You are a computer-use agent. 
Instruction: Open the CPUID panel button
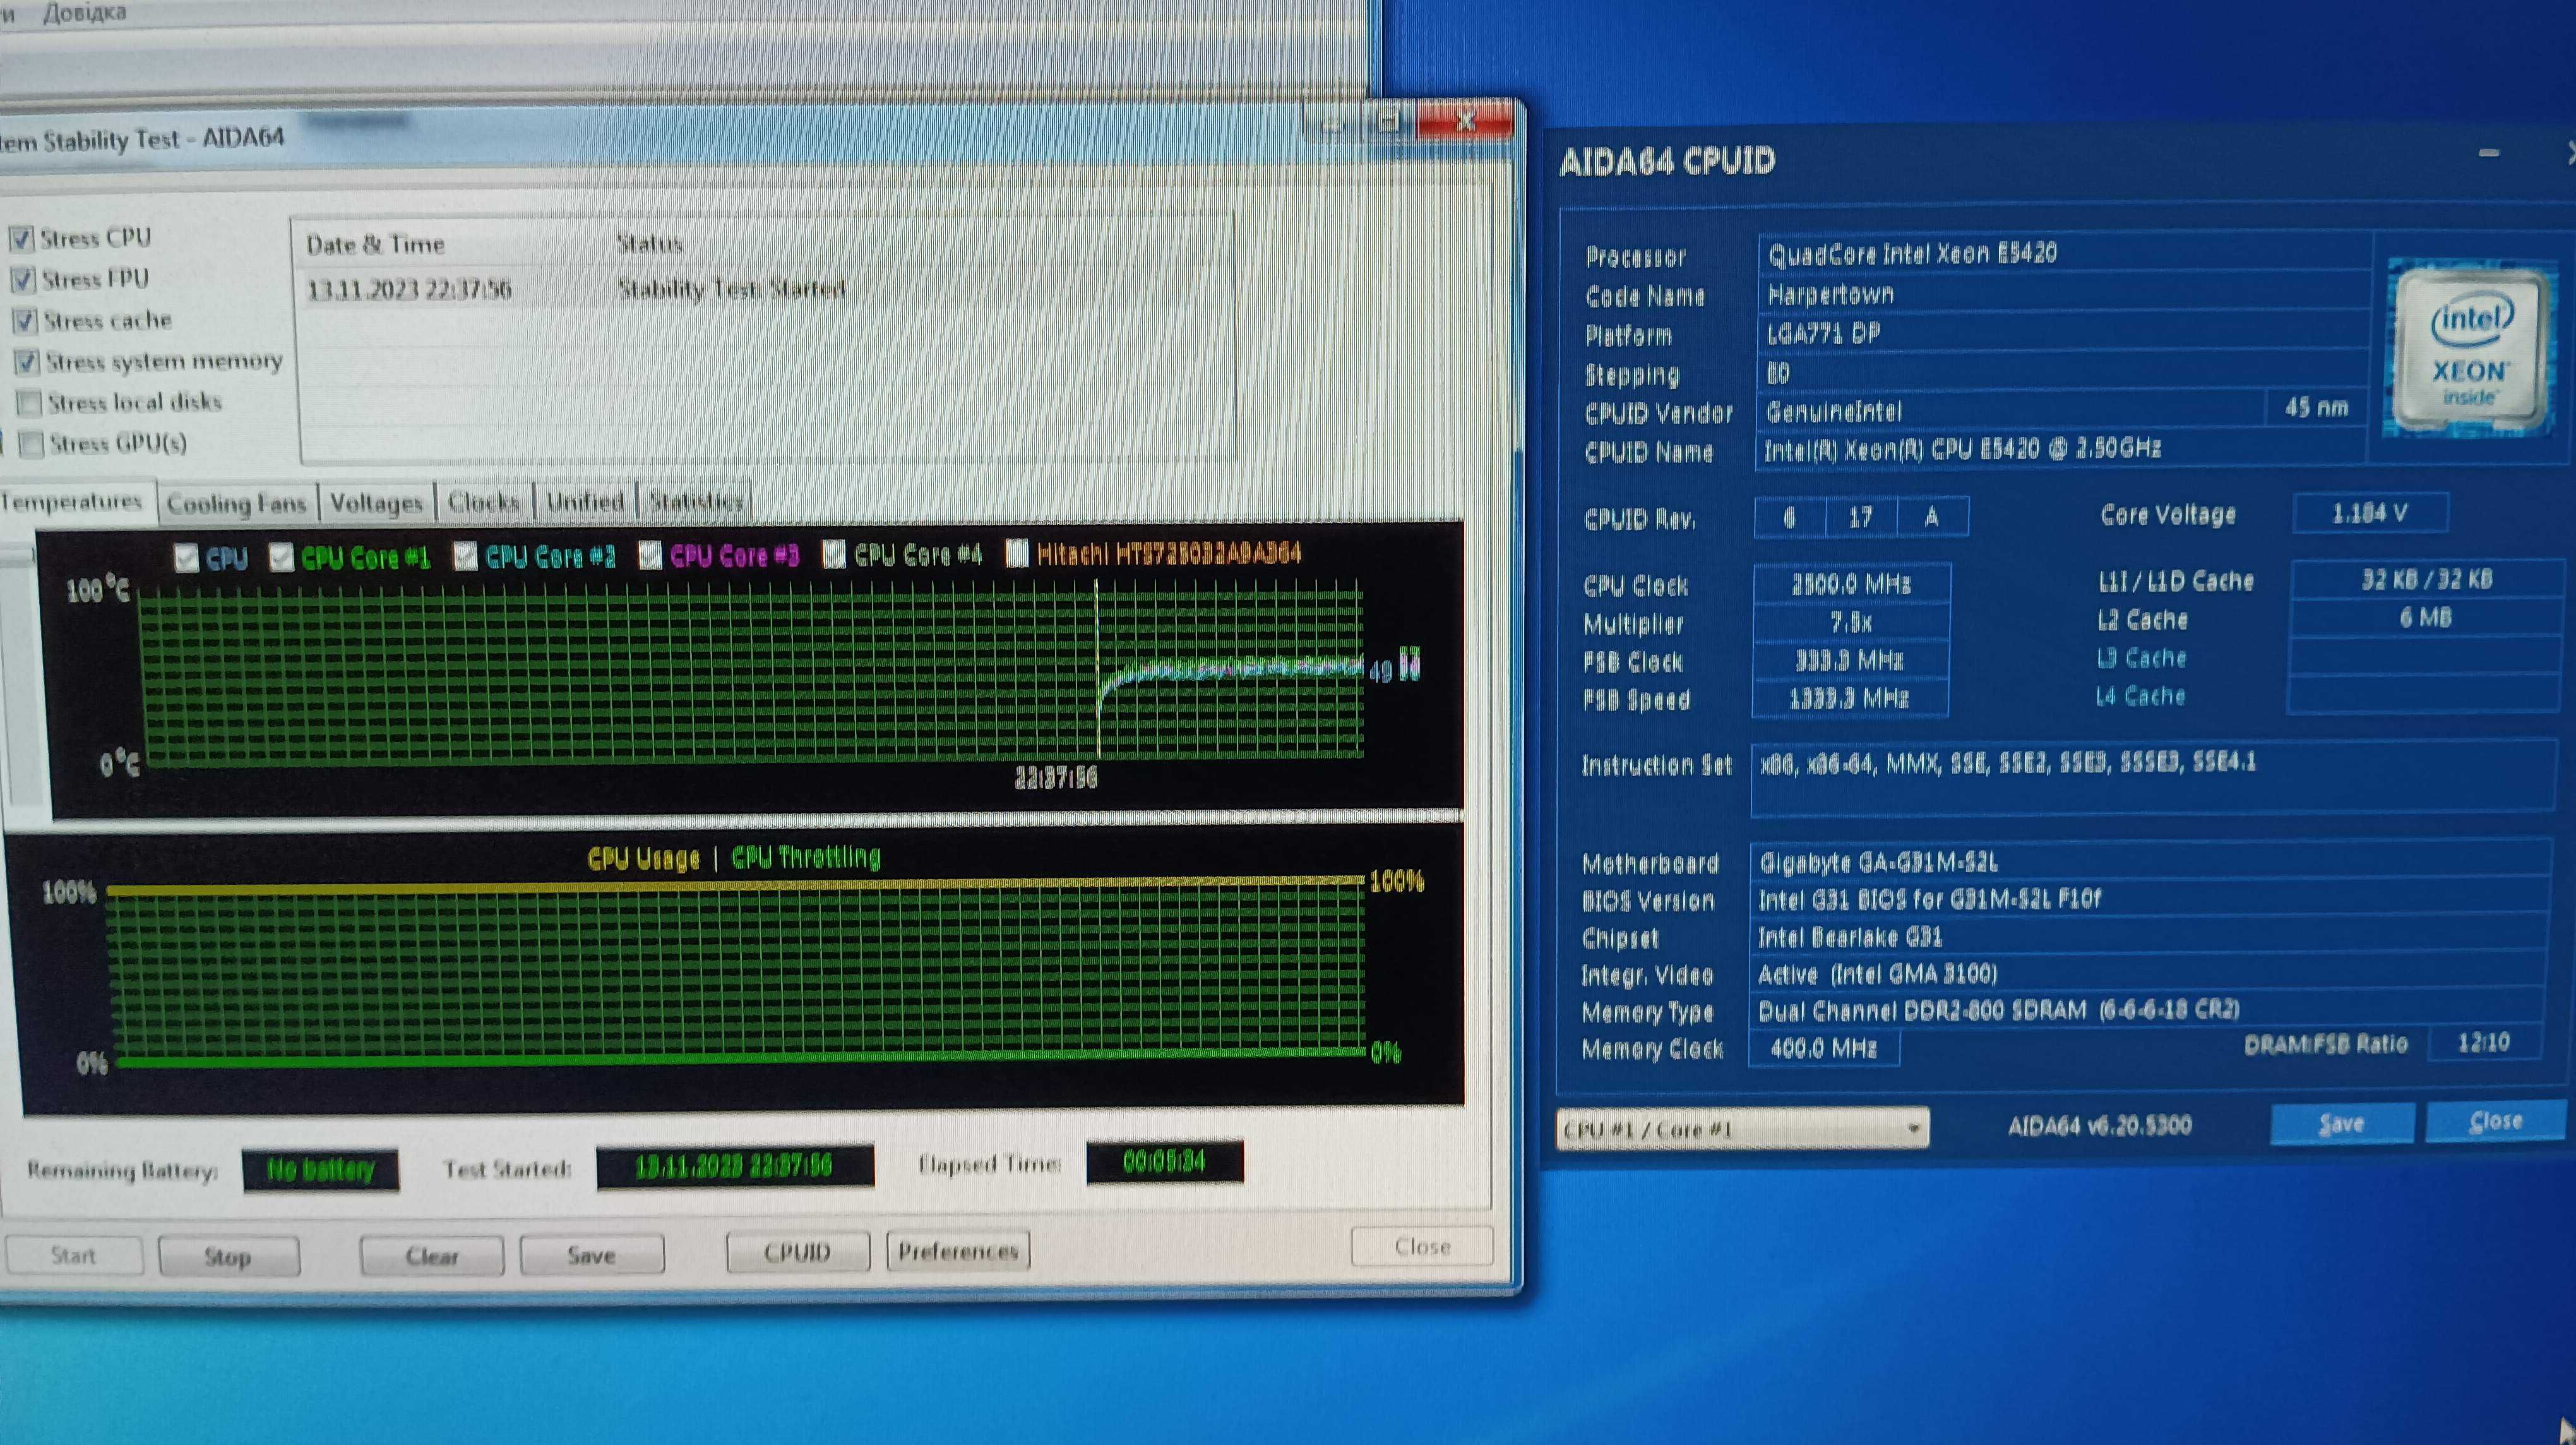[x=797, y=1252]
